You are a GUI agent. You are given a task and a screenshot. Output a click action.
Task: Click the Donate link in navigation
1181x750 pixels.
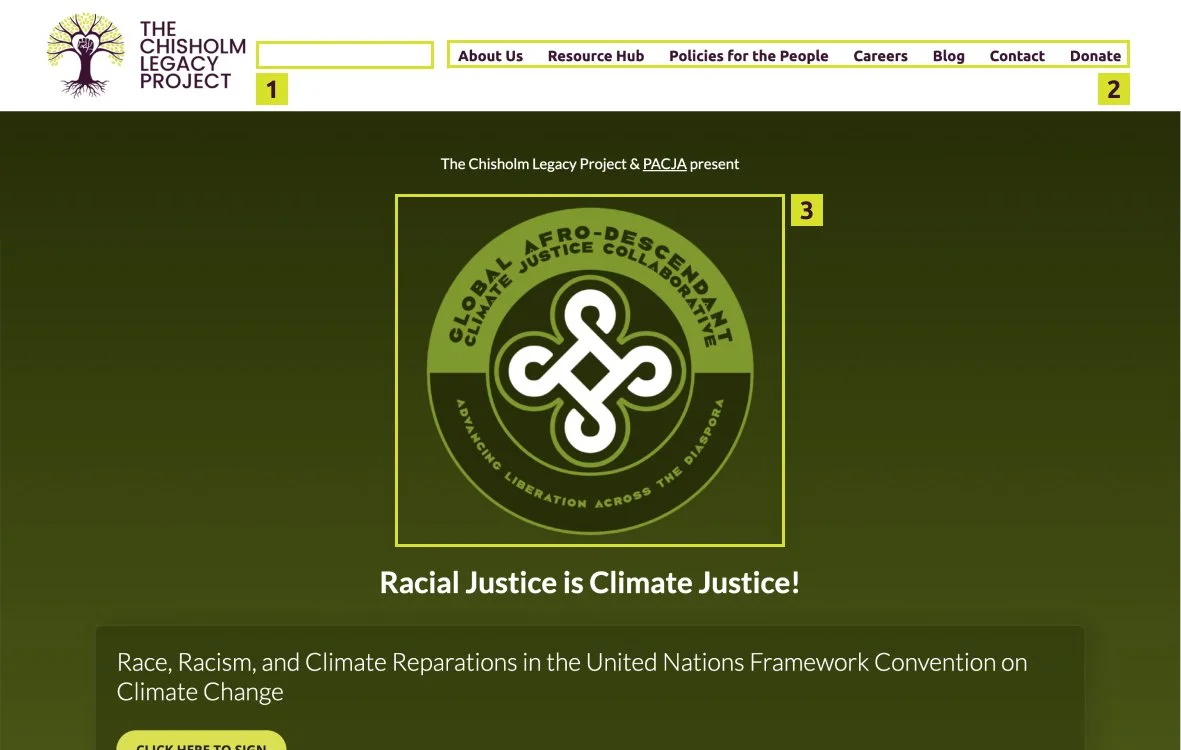pyautogui.click(x=1095, y=56)
